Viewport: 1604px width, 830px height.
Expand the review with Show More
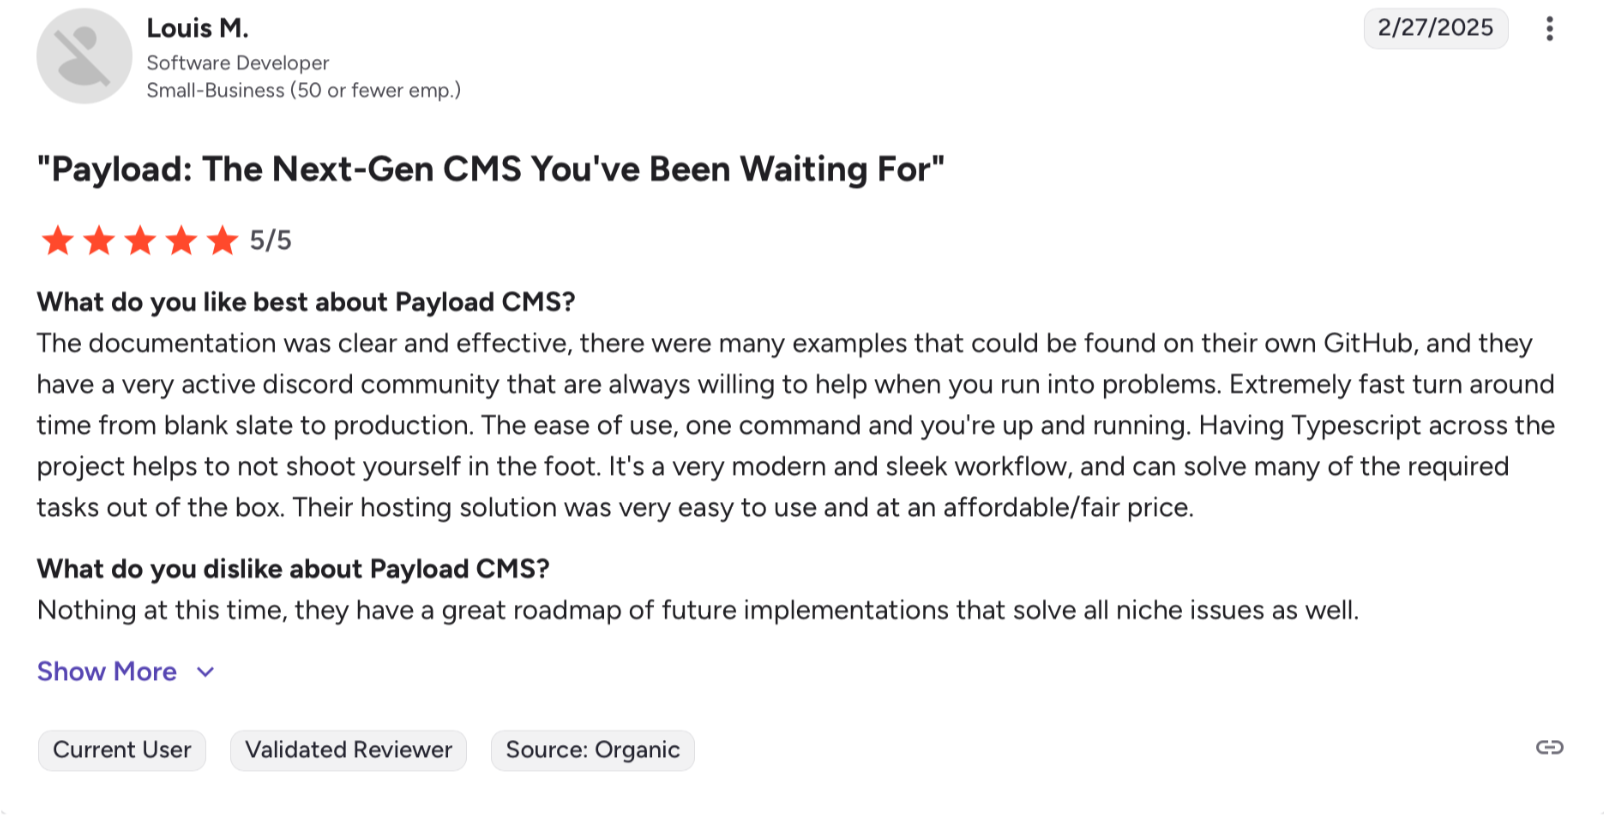point(107,672)
